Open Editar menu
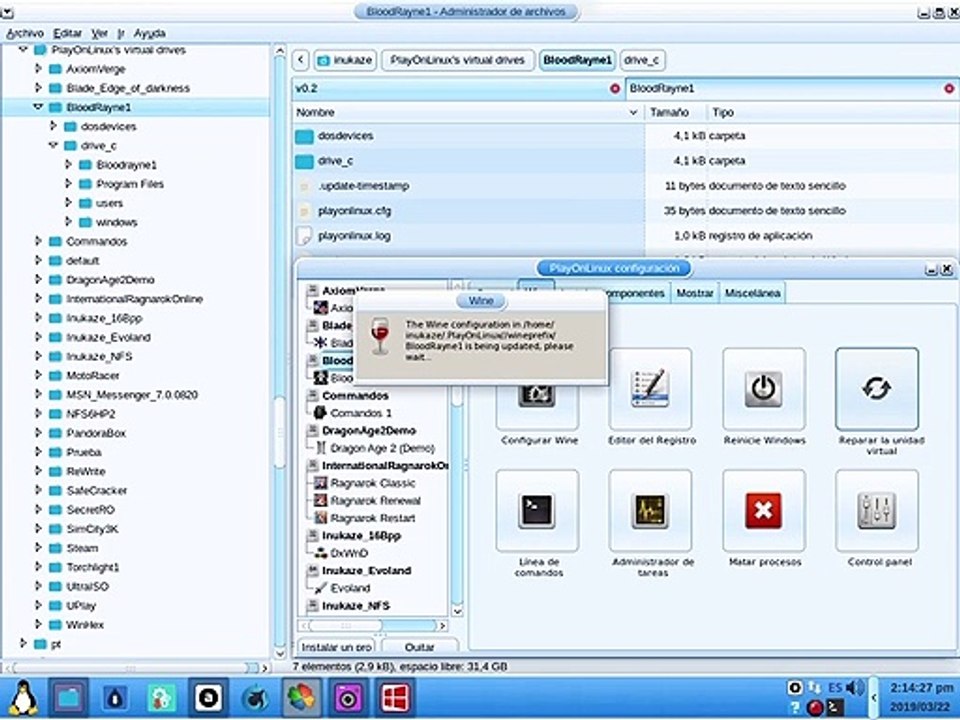Viewport: 960px width, 720px height. pos(67,33)
